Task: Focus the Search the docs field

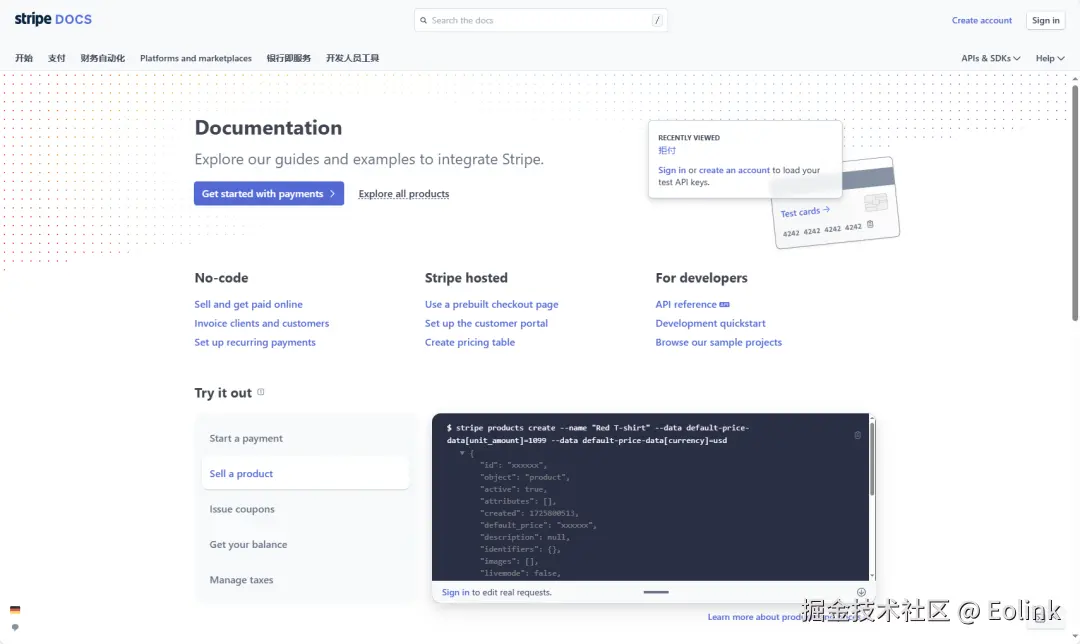Action: tap(541, 21)
